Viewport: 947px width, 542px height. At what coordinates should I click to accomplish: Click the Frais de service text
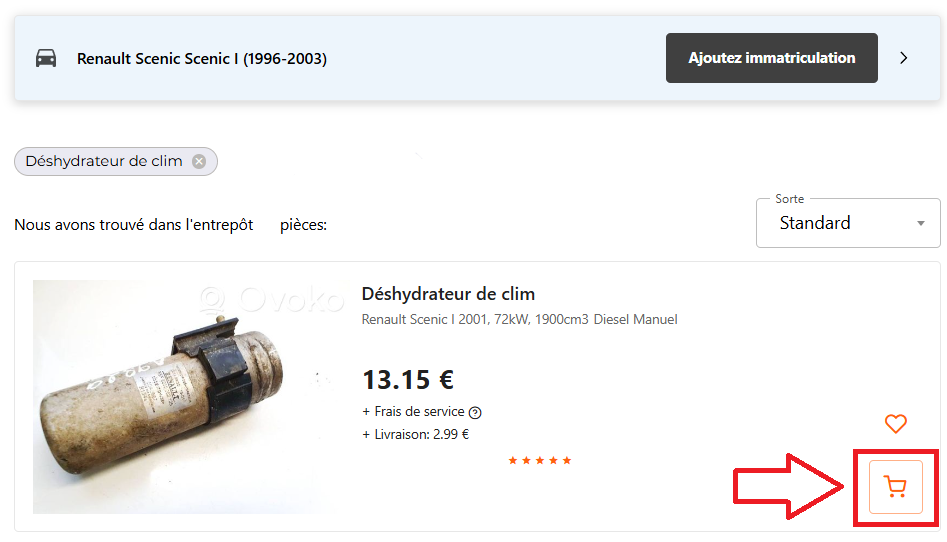click(419, 411)
